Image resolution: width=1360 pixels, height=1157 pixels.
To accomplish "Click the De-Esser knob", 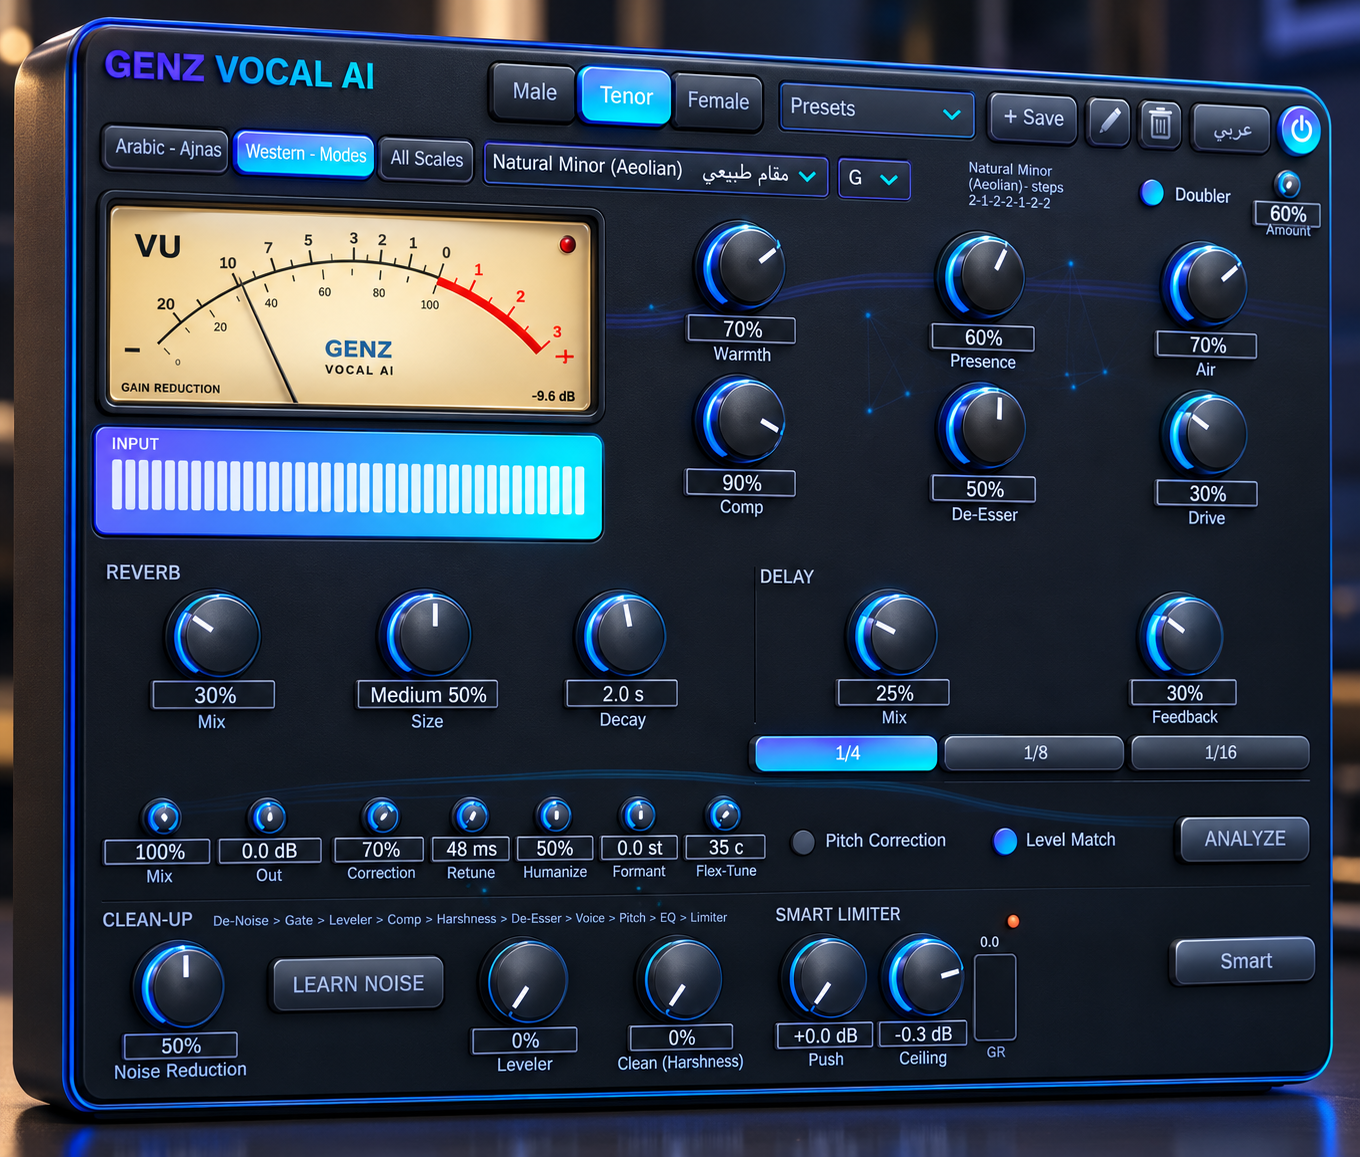I will click(x=984, y=428).
